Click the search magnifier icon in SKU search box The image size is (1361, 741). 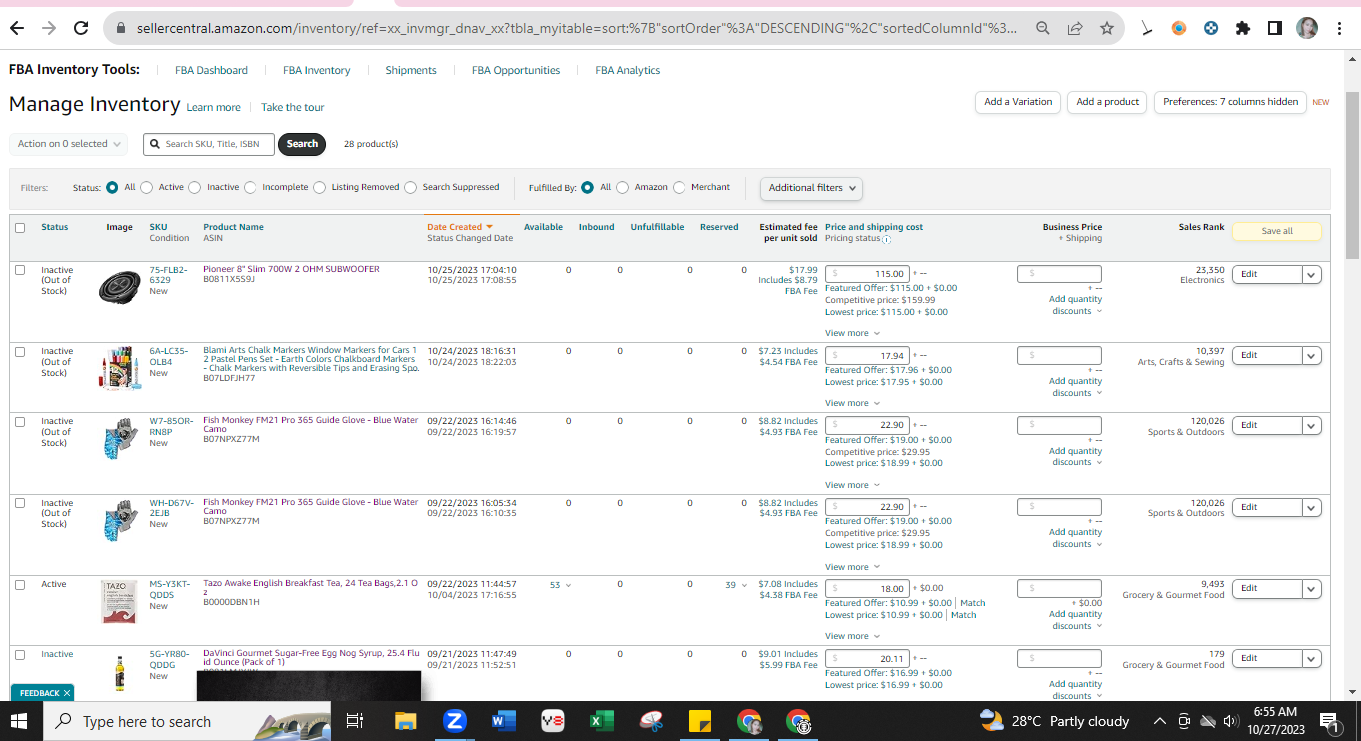click(155, 144)
